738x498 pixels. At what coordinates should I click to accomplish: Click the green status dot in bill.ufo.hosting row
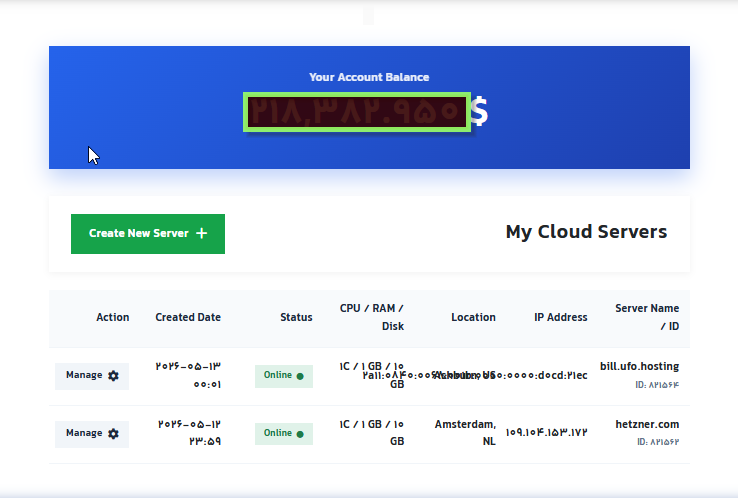coord(300,376)
